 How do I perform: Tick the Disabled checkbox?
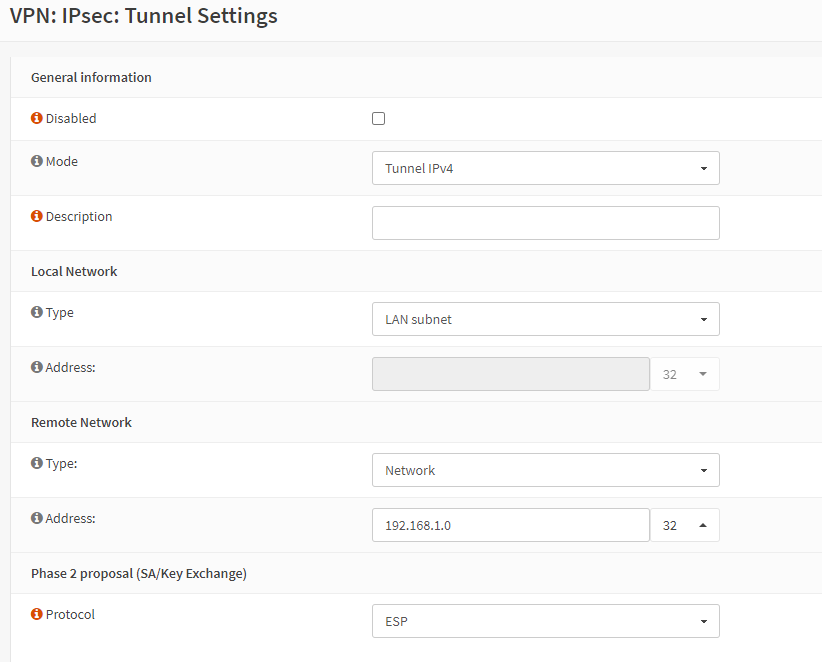[378, 119]
